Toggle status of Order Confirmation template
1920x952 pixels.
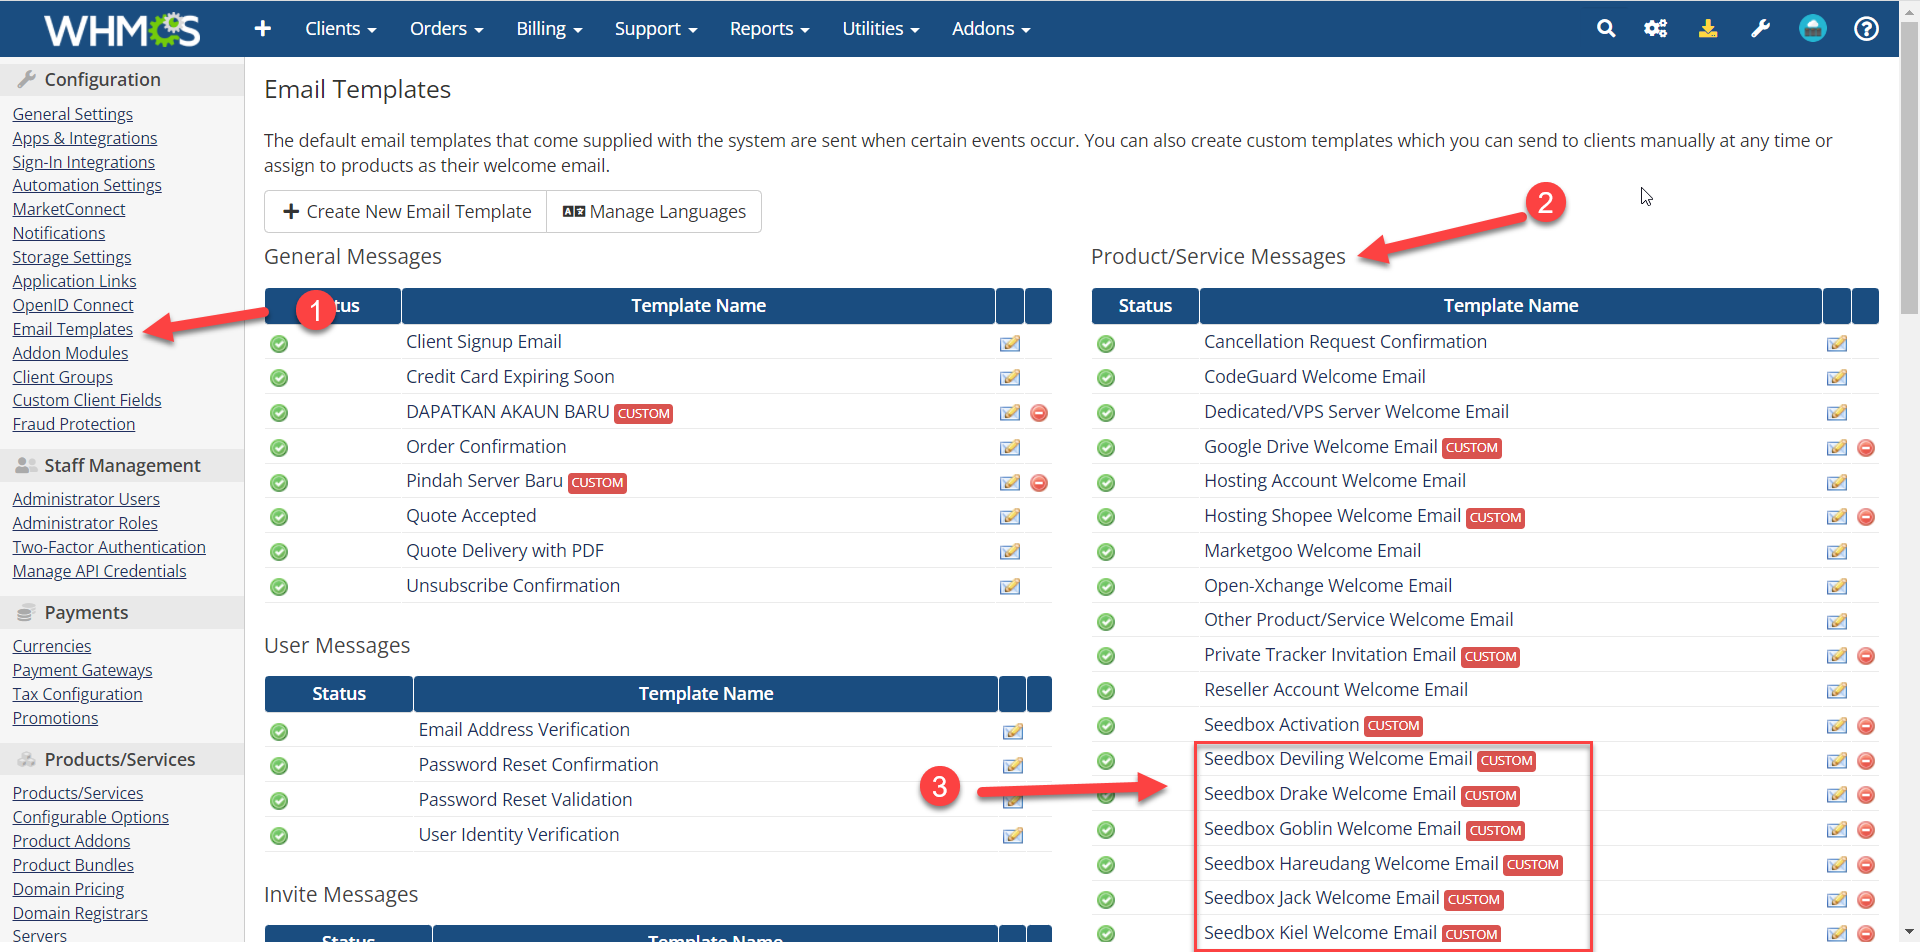tap(279, 448)
